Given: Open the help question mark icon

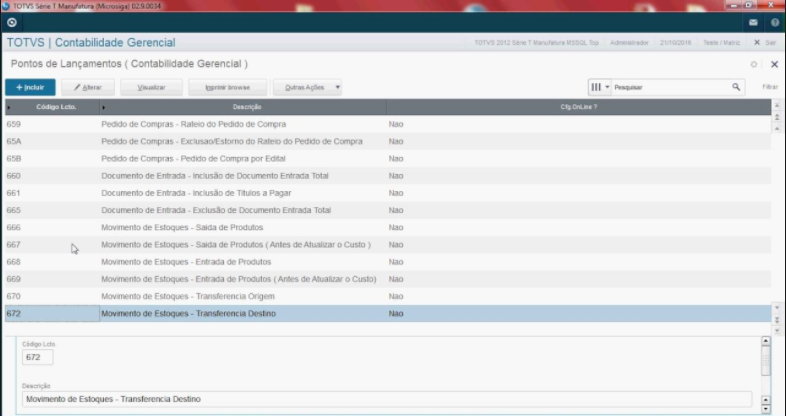Looking at the screenshot, I should 774,22.
